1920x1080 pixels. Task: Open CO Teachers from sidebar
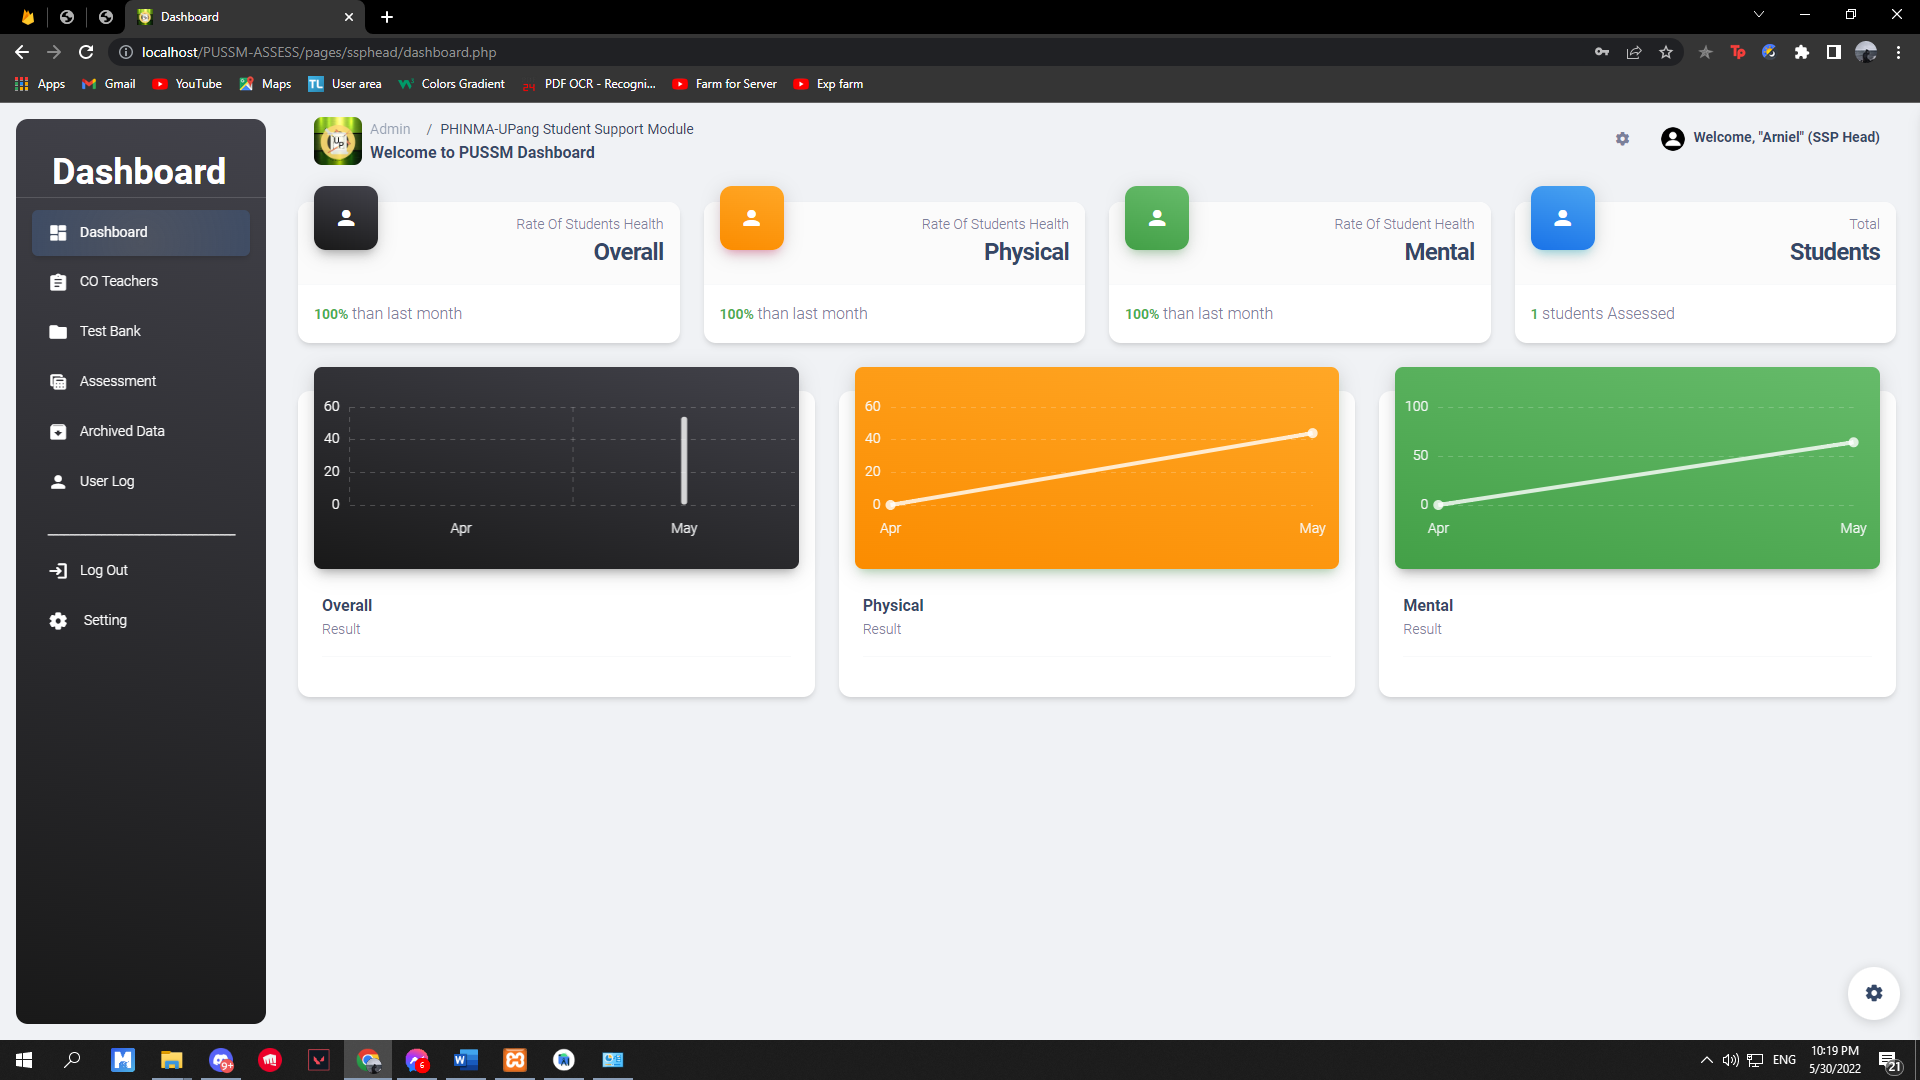[x=118, y=281]
